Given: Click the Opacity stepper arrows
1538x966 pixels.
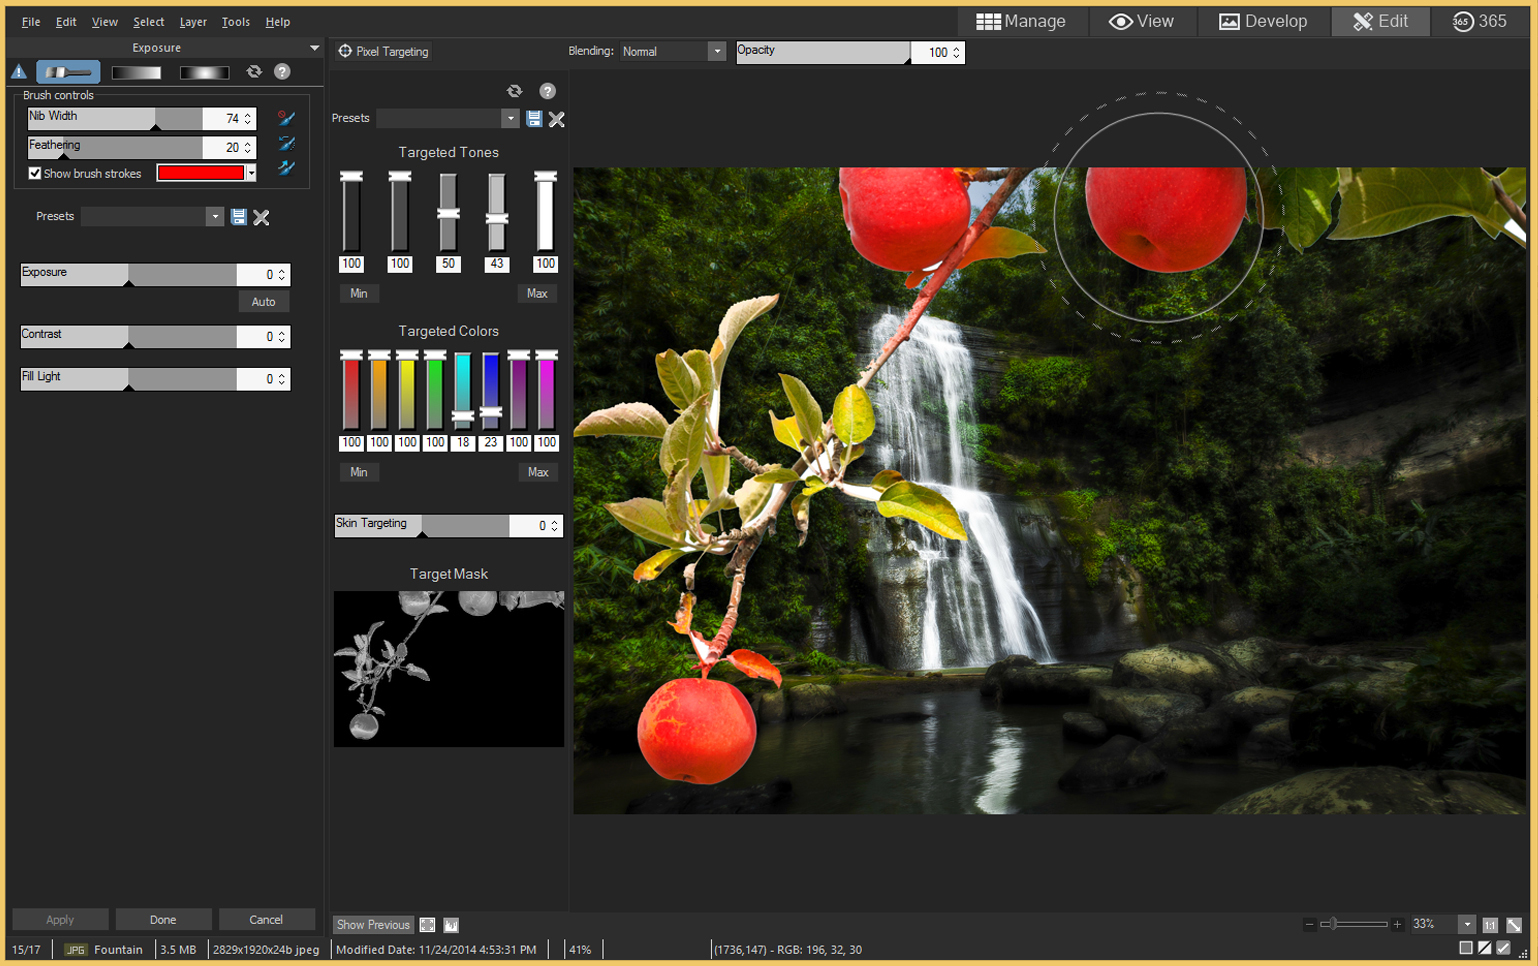Looking at the screenshot, I should pyautogui.click(x=956, y=52).
